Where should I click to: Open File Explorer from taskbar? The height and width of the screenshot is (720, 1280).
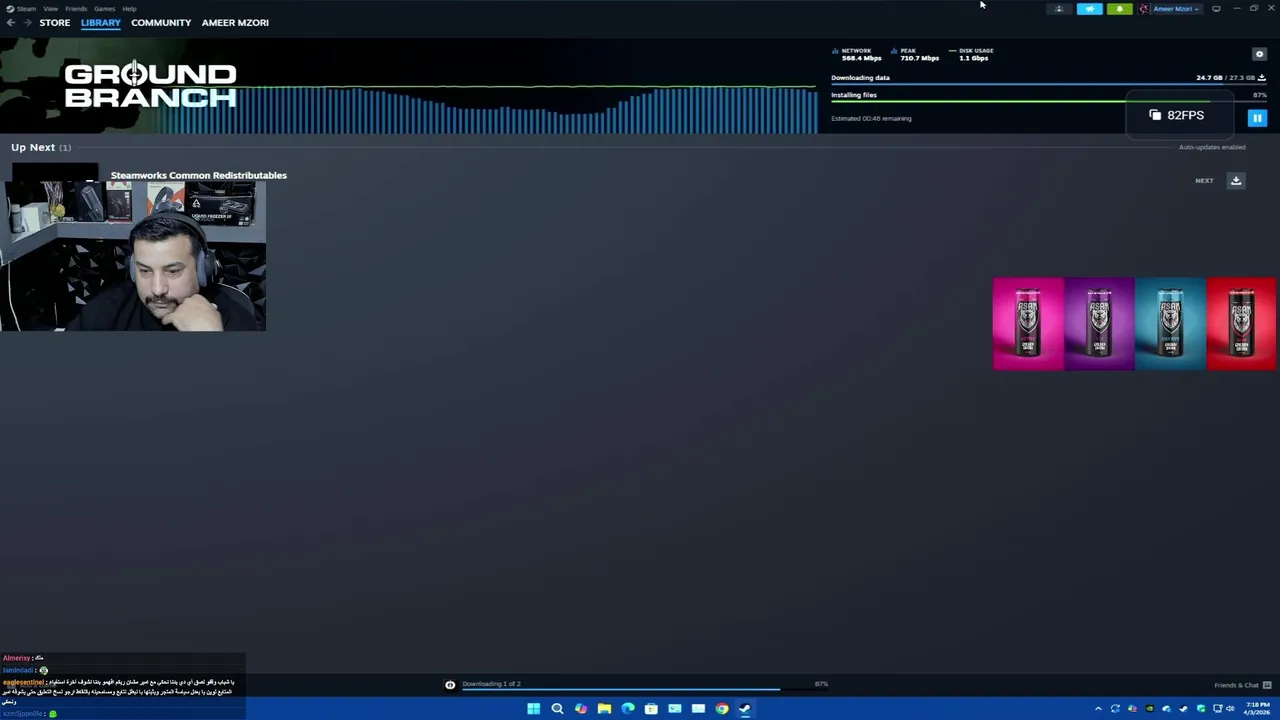(604, 709)
